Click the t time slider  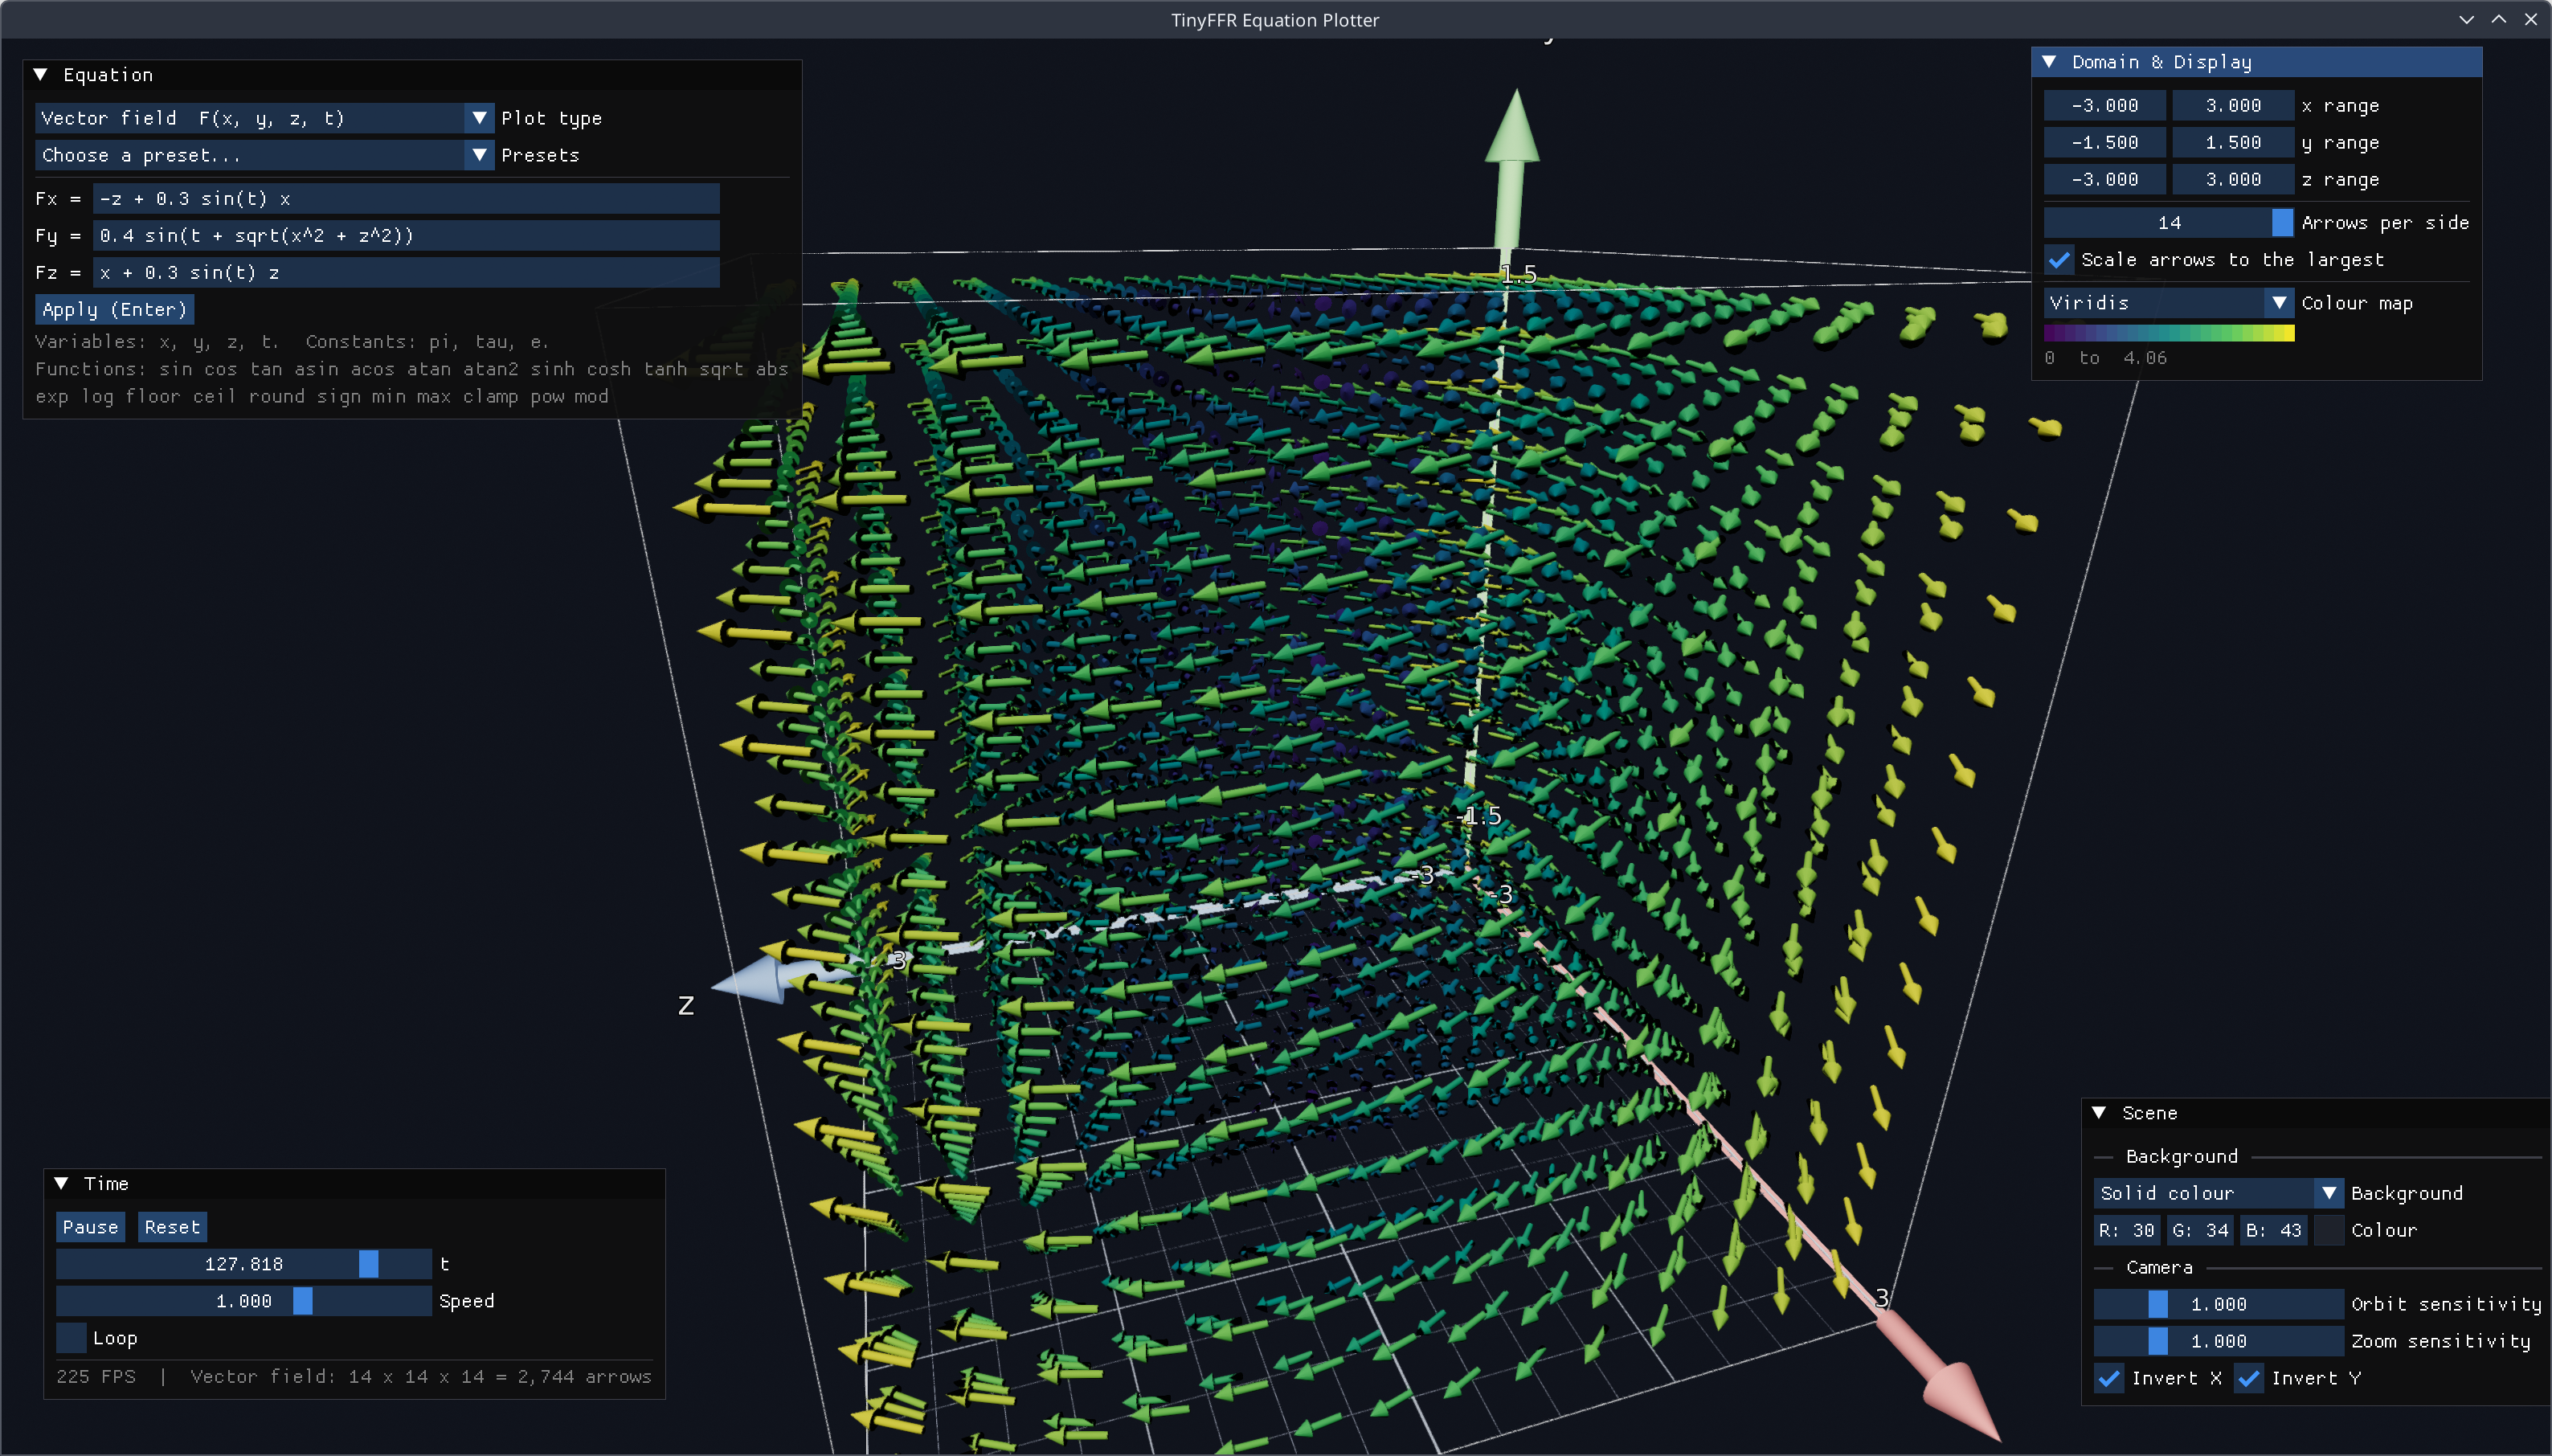244,1264
